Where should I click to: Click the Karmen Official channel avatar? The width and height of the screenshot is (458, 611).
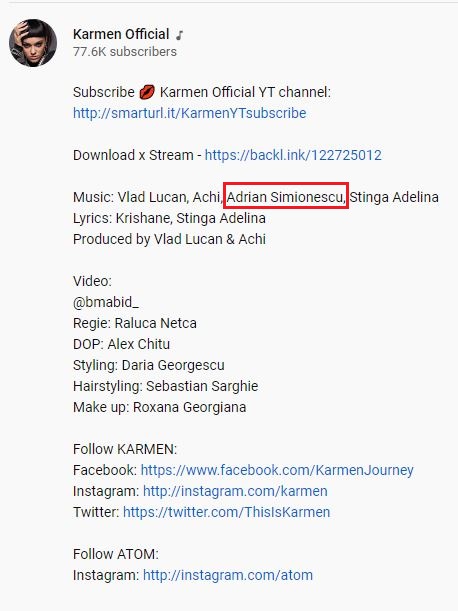click(33, 43)
